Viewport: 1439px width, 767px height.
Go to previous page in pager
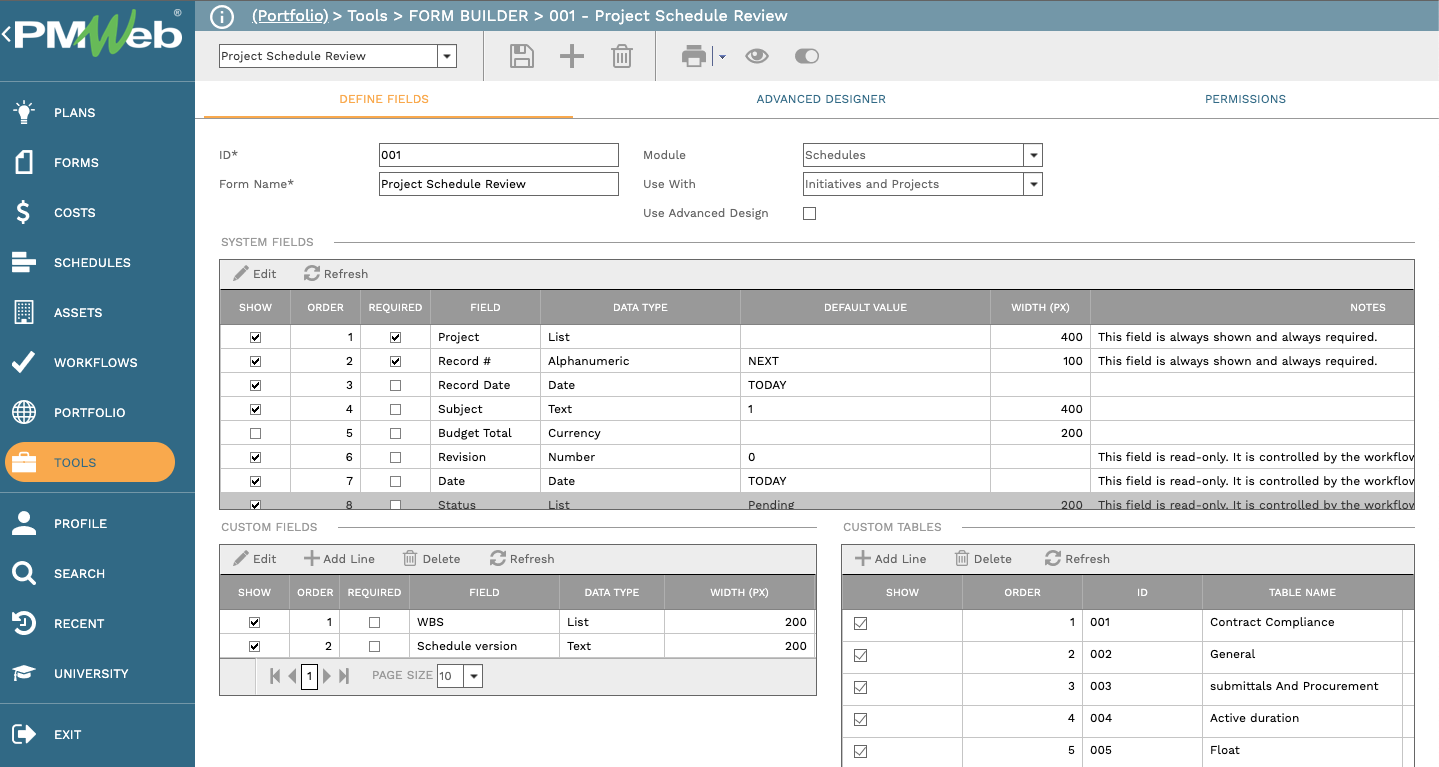(292, 676)
